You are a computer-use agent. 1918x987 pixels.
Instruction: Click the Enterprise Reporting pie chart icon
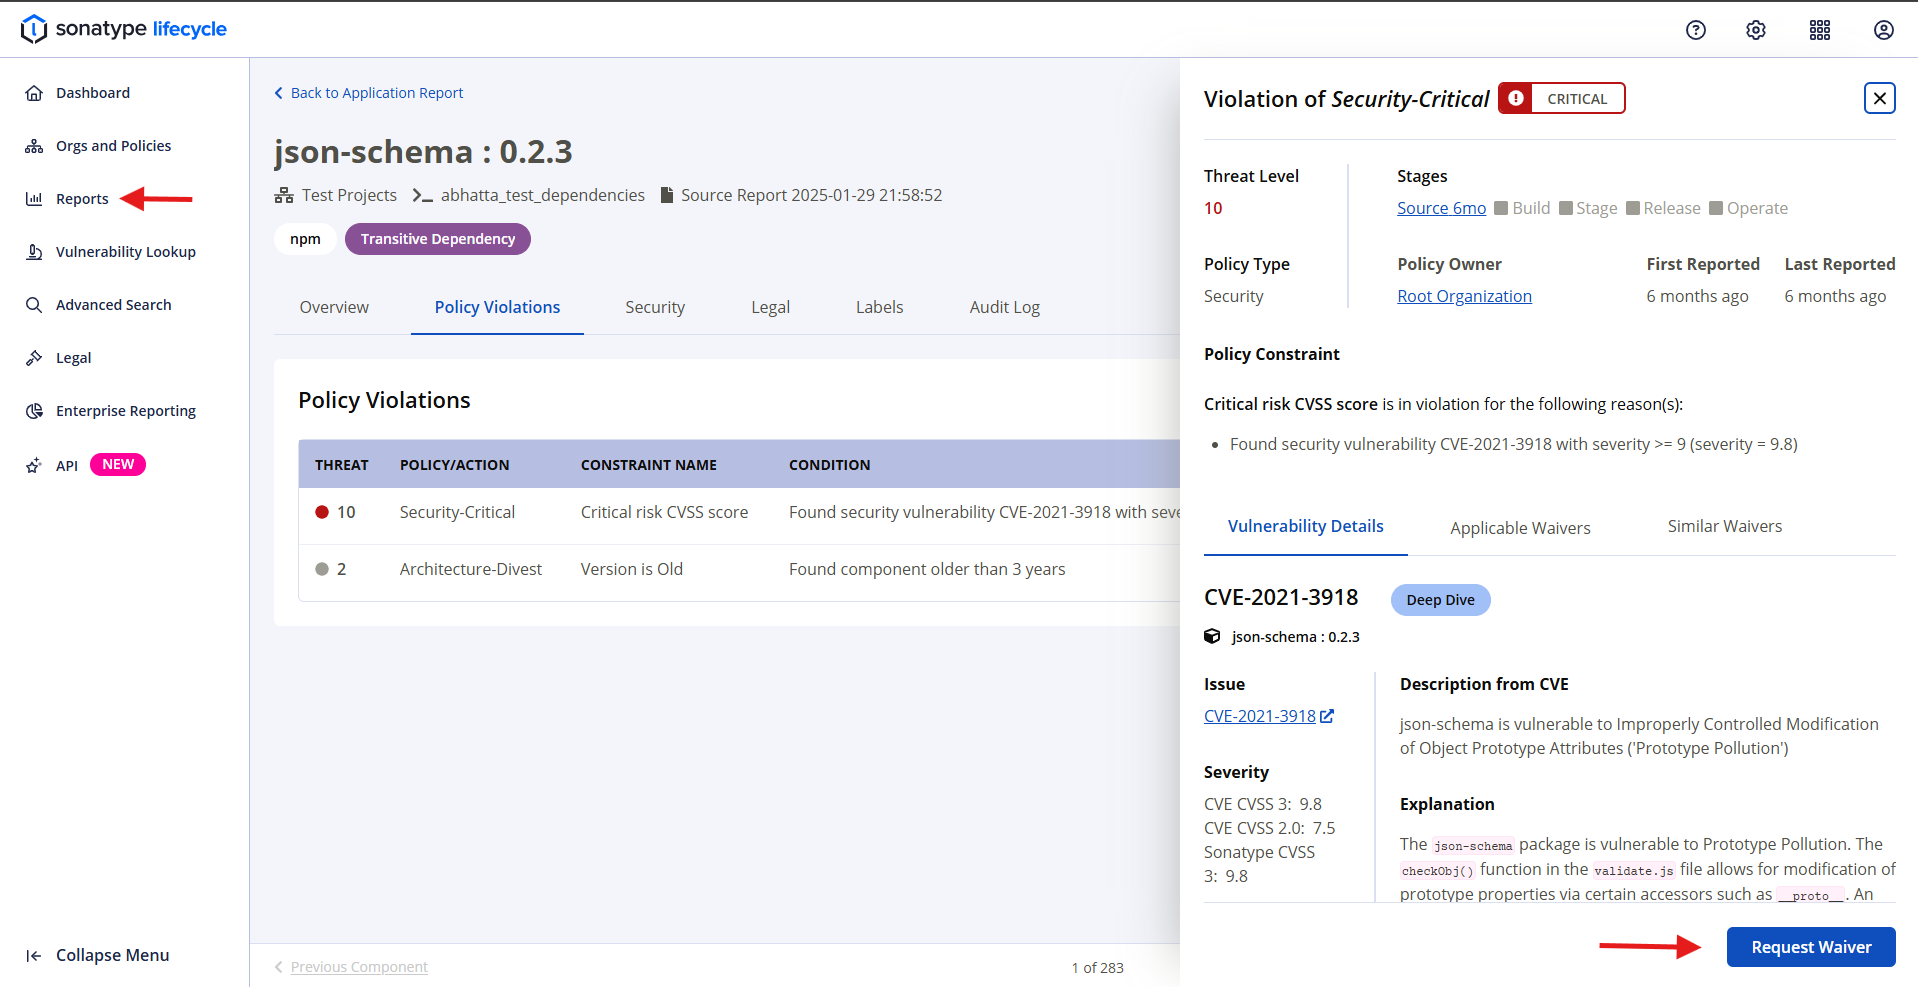[34, 411]
